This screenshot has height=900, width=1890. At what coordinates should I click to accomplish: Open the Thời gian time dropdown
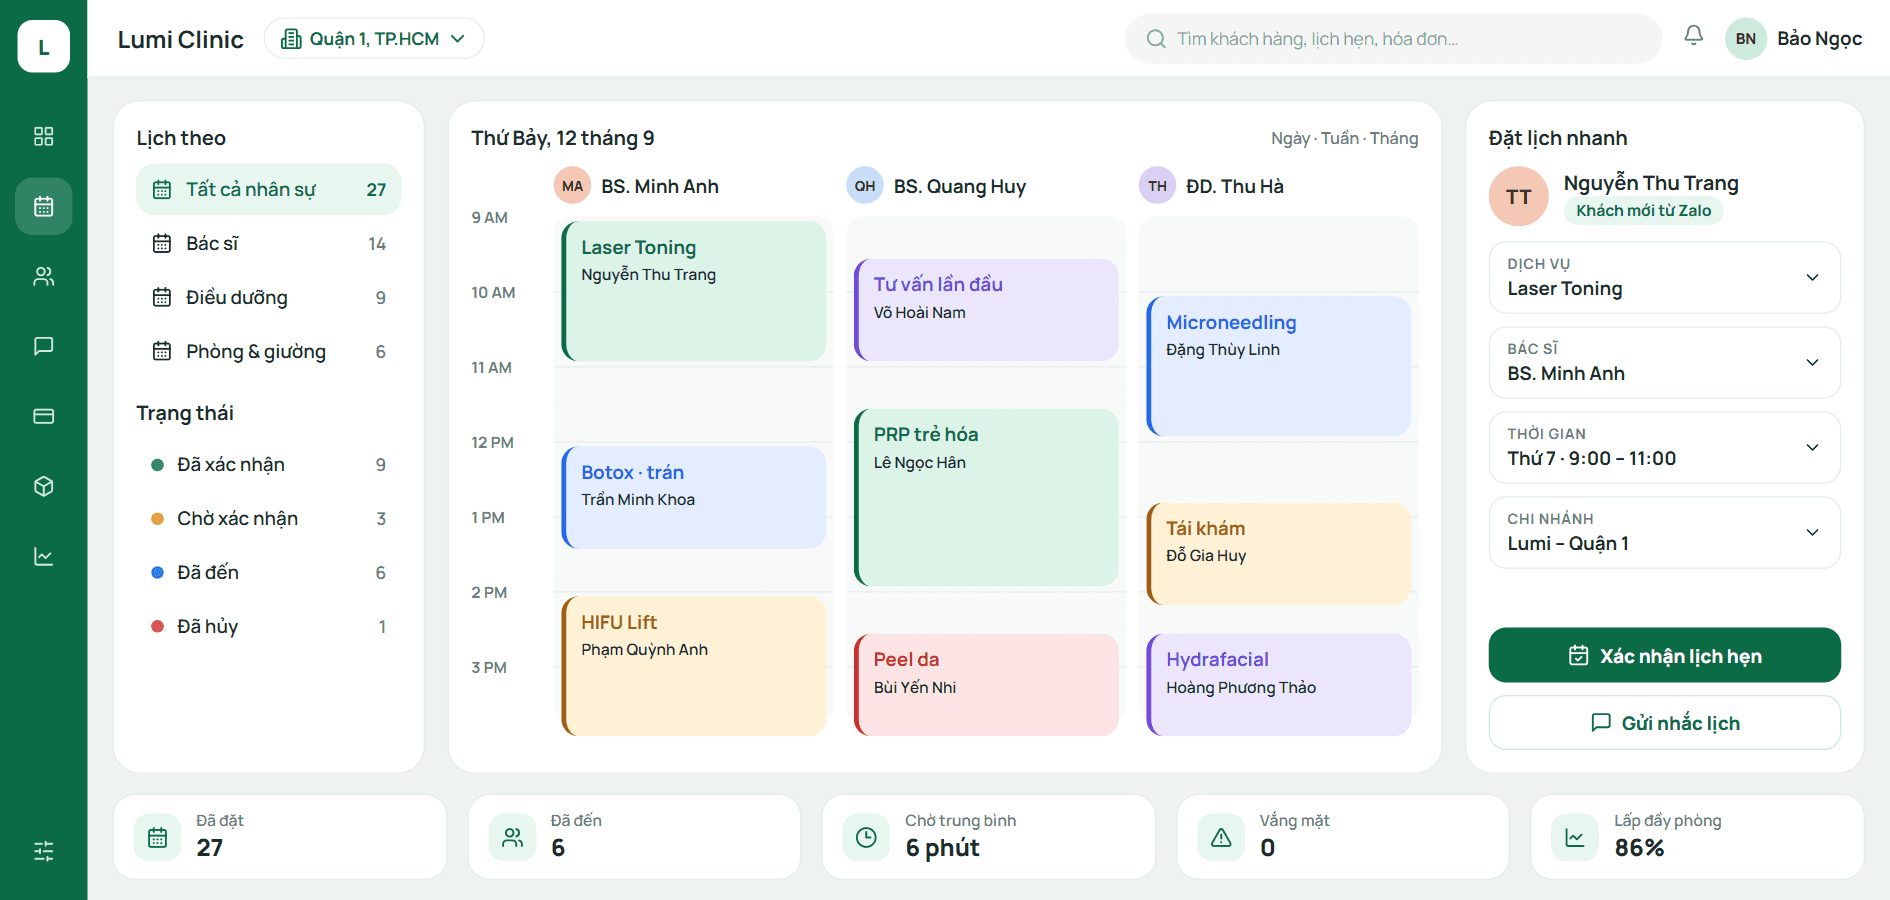click(1664, 448)
